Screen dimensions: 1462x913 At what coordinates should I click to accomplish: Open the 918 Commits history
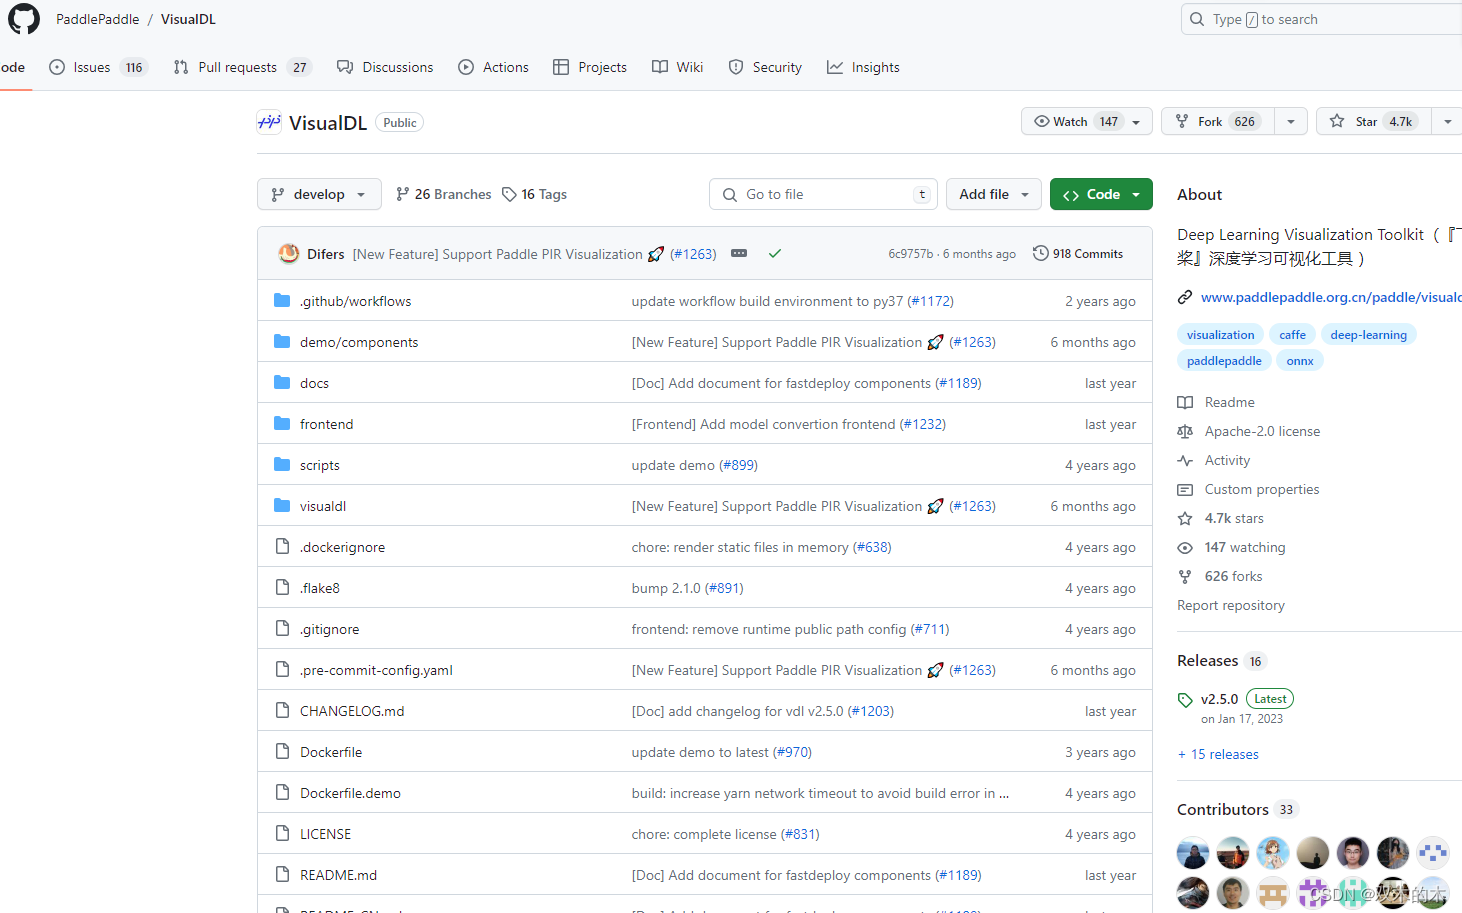1078,254
